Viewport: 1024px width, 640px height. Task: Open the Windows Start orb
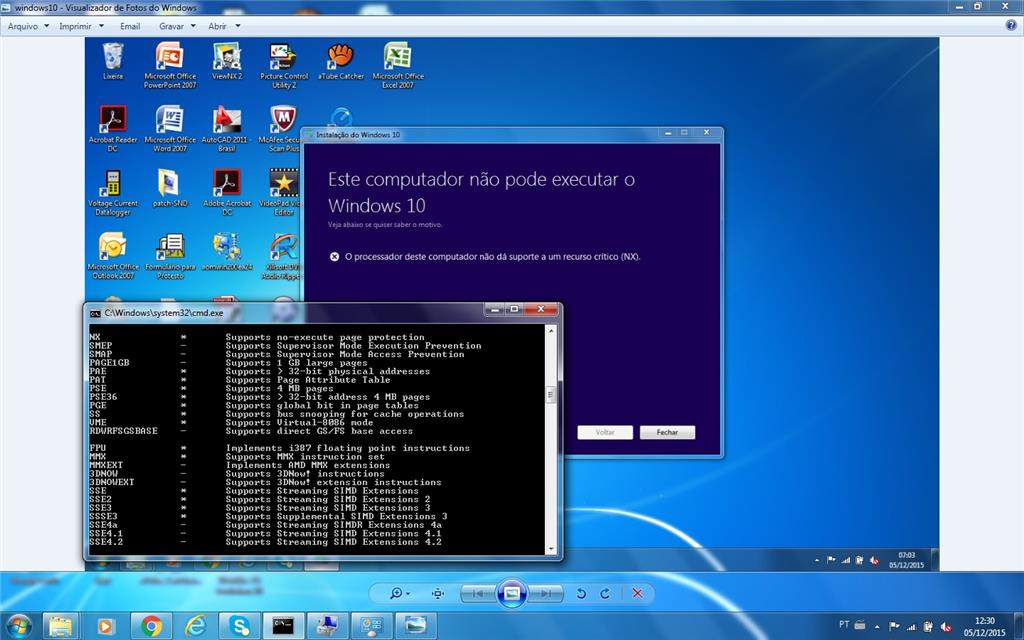[18, 626]
